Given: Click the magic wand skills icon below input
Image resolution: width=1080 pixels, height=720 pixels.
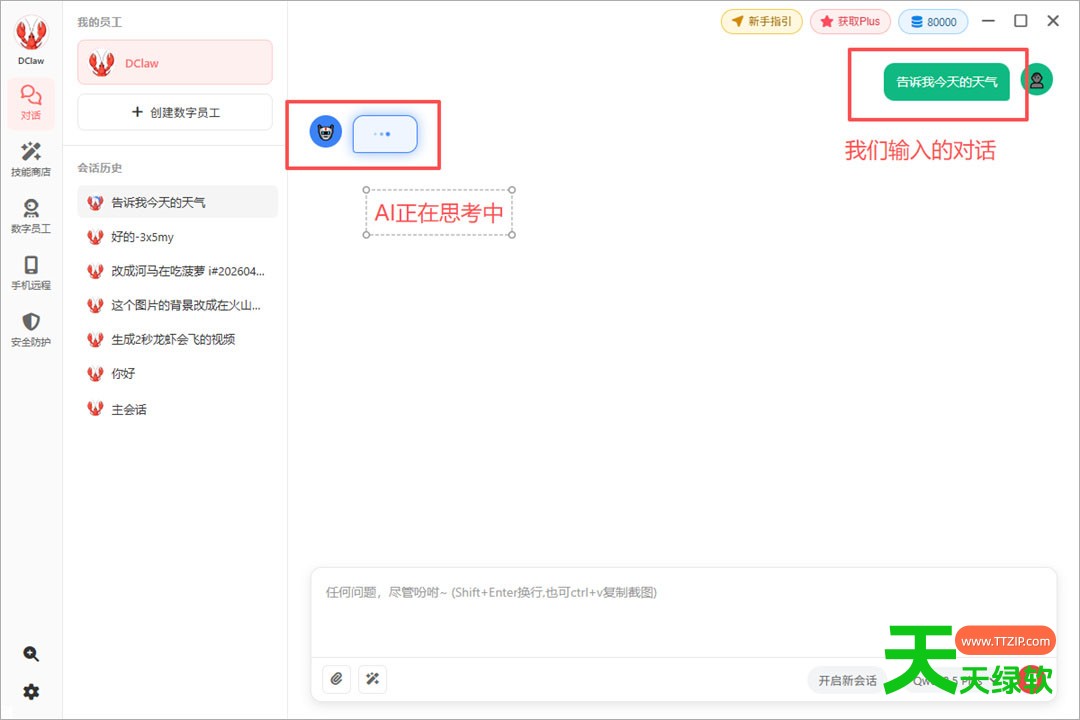Looking at the screenshot, I should [x=373, y=679].
